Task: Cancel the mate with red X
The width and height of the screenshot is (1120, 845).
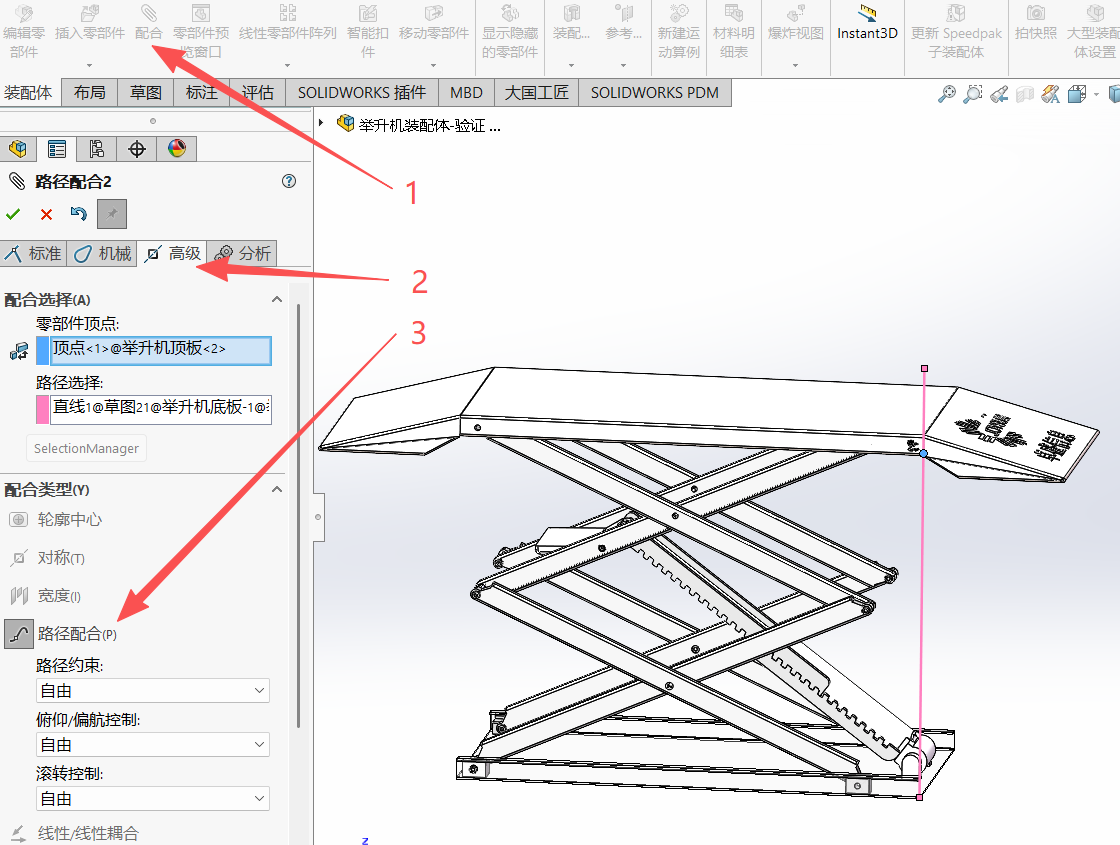Action: point(46,214)
